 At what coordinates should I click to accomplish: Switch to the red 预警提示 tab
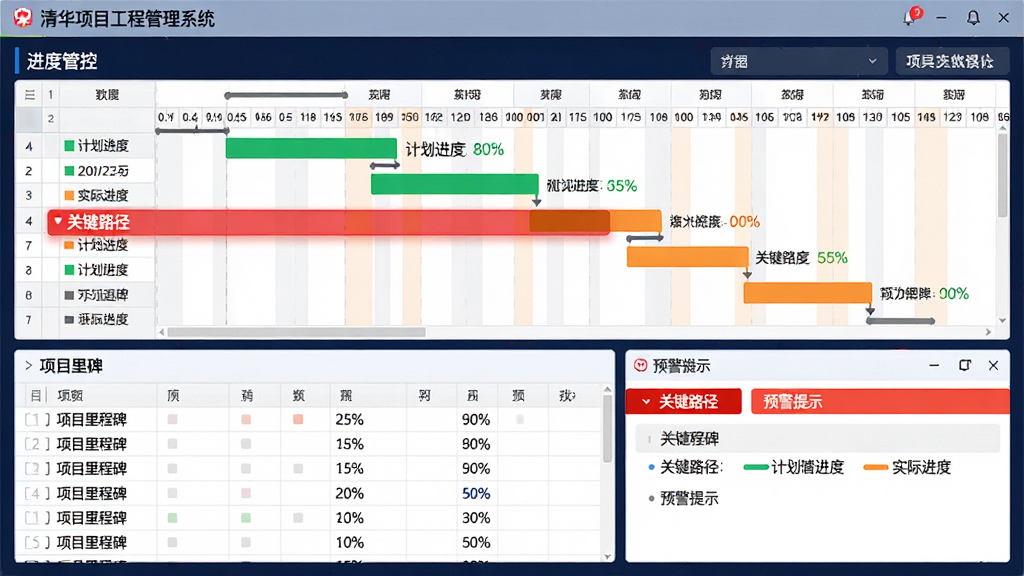pos(880,402)
